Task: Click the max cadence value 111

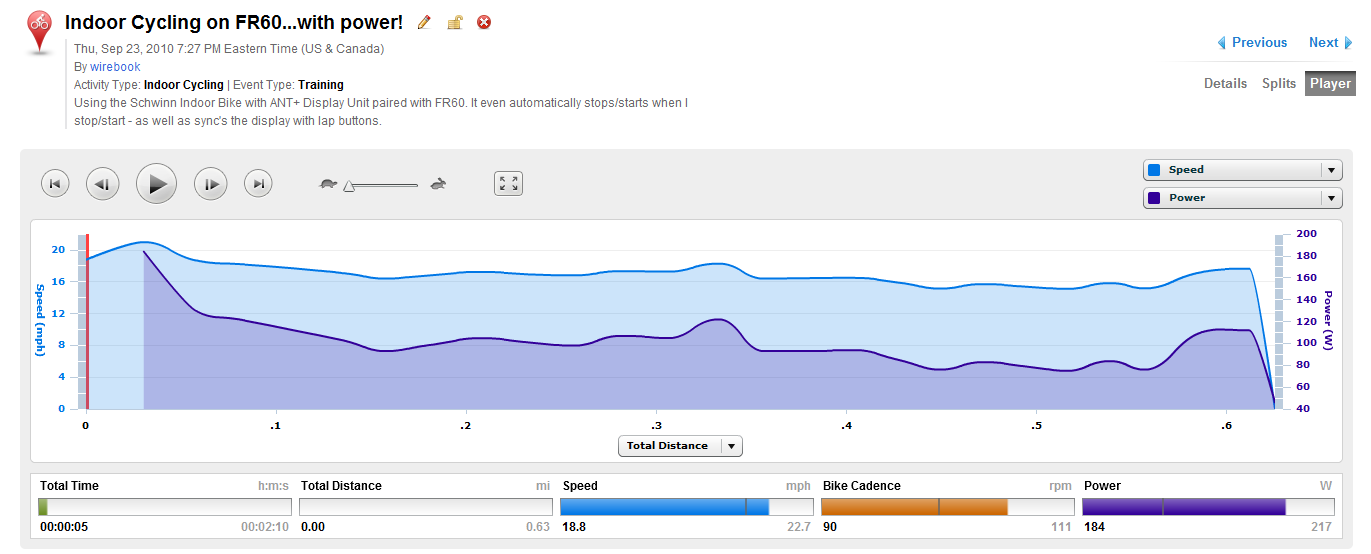Action: (x=1061, y=527)
